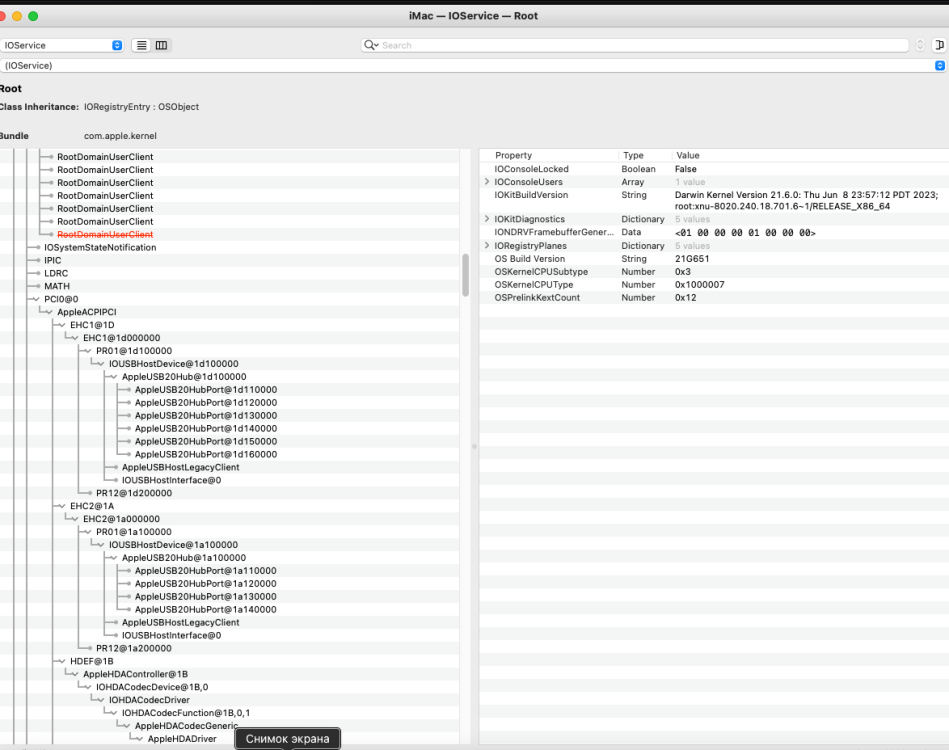Select the IOConsoleLocked property row
The image size is (949, 750).
[x=714, y=169]
